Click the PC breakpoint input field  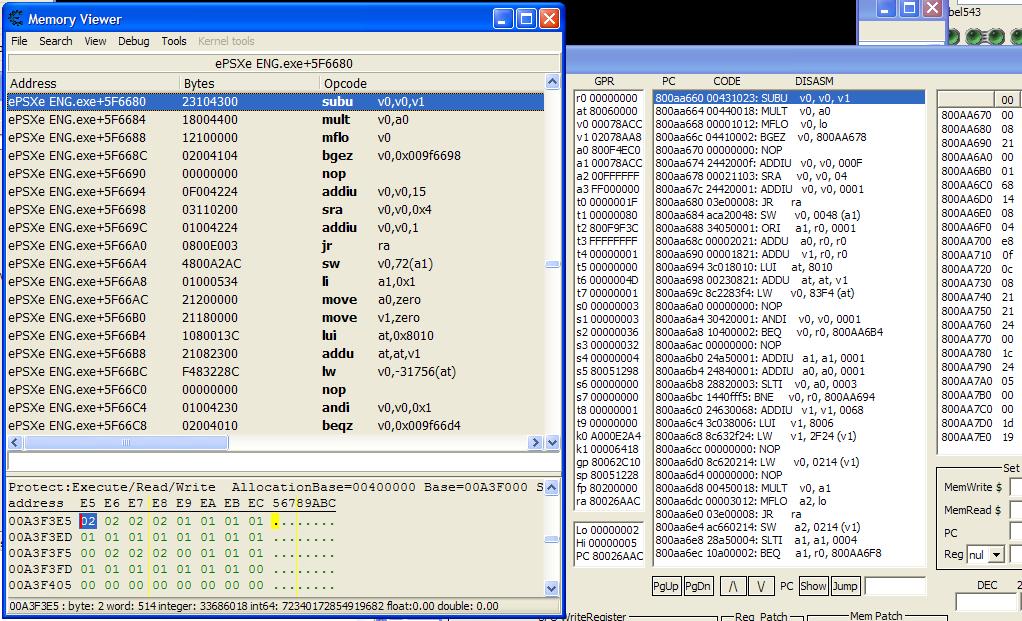(1015, 532)
